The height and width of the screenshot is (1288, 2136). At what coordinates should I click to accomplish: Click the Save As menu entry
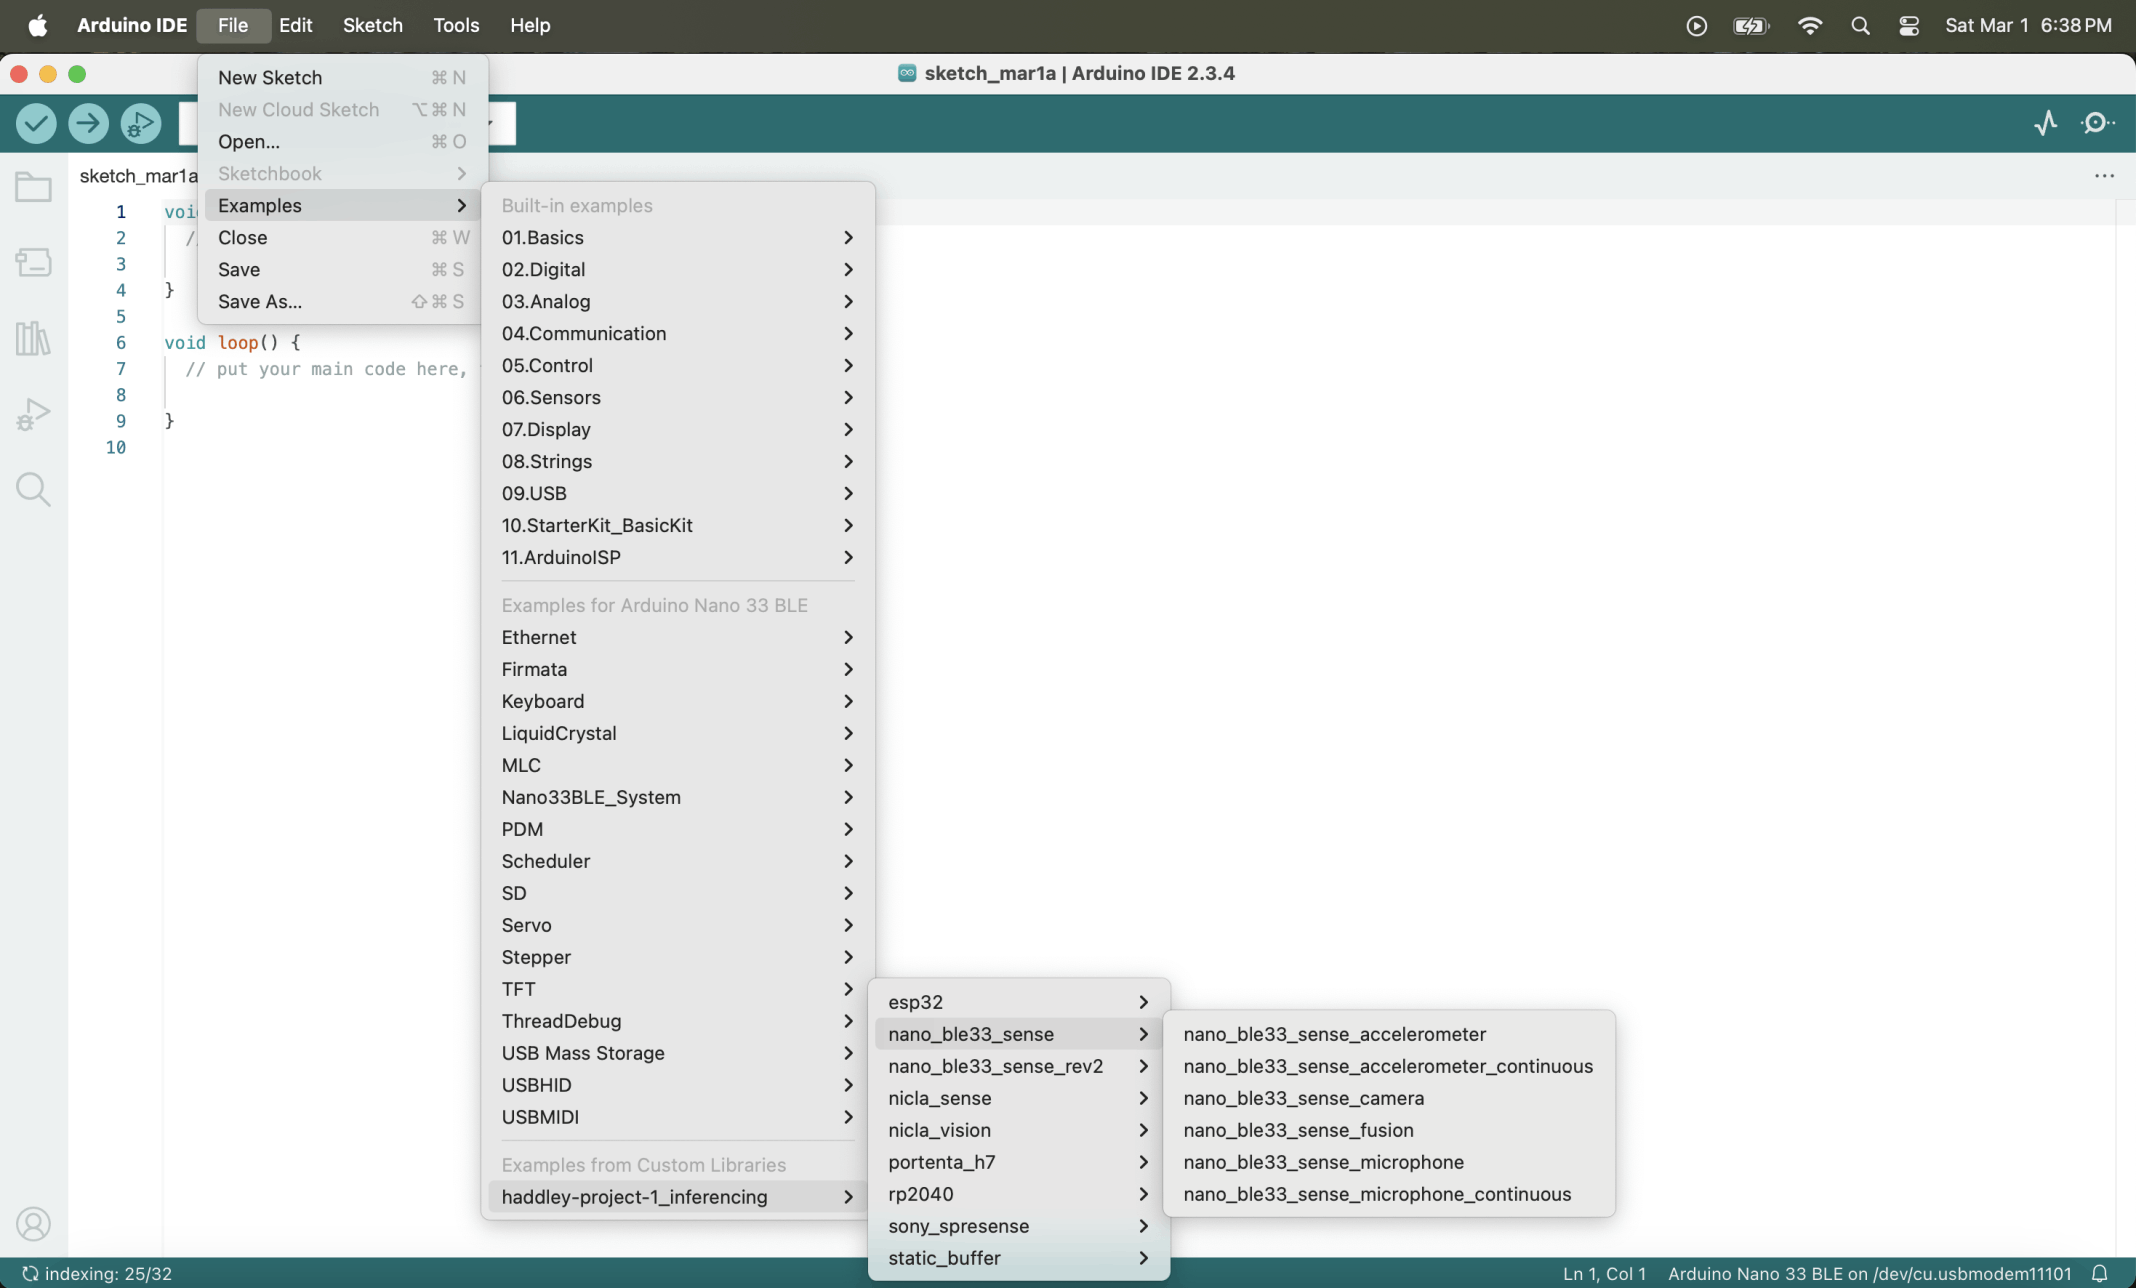pyautogui.click(x=260, y=301)
